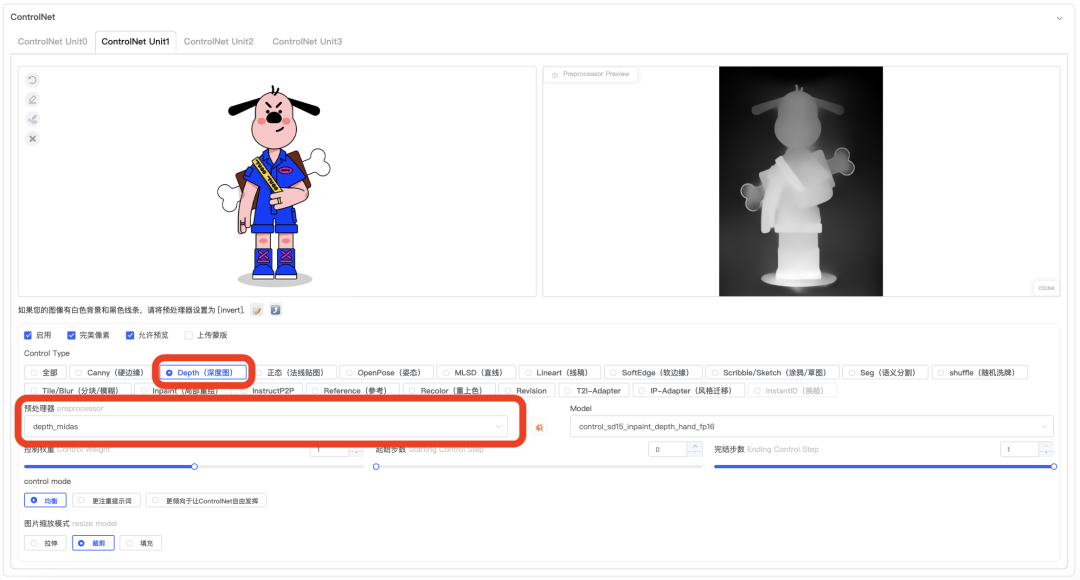Select Scribble/Sketch (涂鸦/草图) control type
The image size is (1080, 580).
pos(772,373)
